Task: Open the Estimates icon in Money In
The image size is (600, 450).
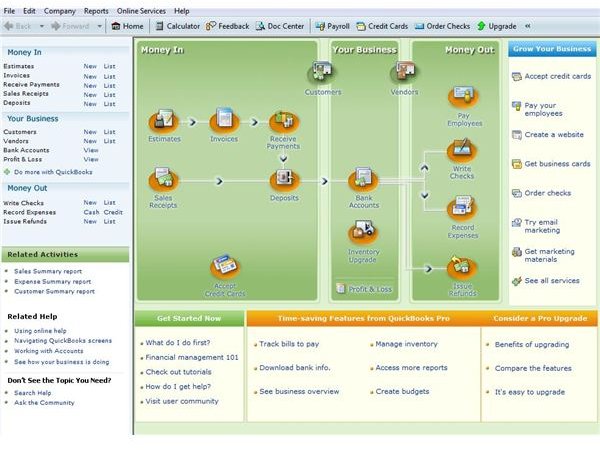Action: [x=164, y=121]
